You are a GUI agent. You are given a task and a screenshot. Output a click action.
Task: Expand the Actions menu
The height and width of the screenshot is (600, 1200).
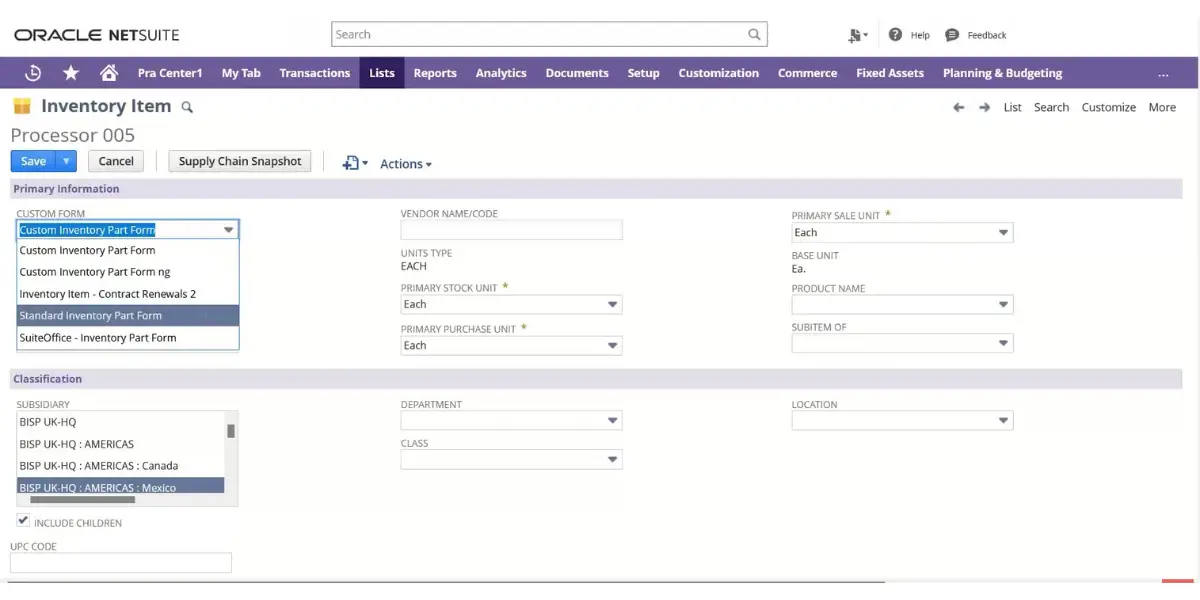tap(406, 164)
